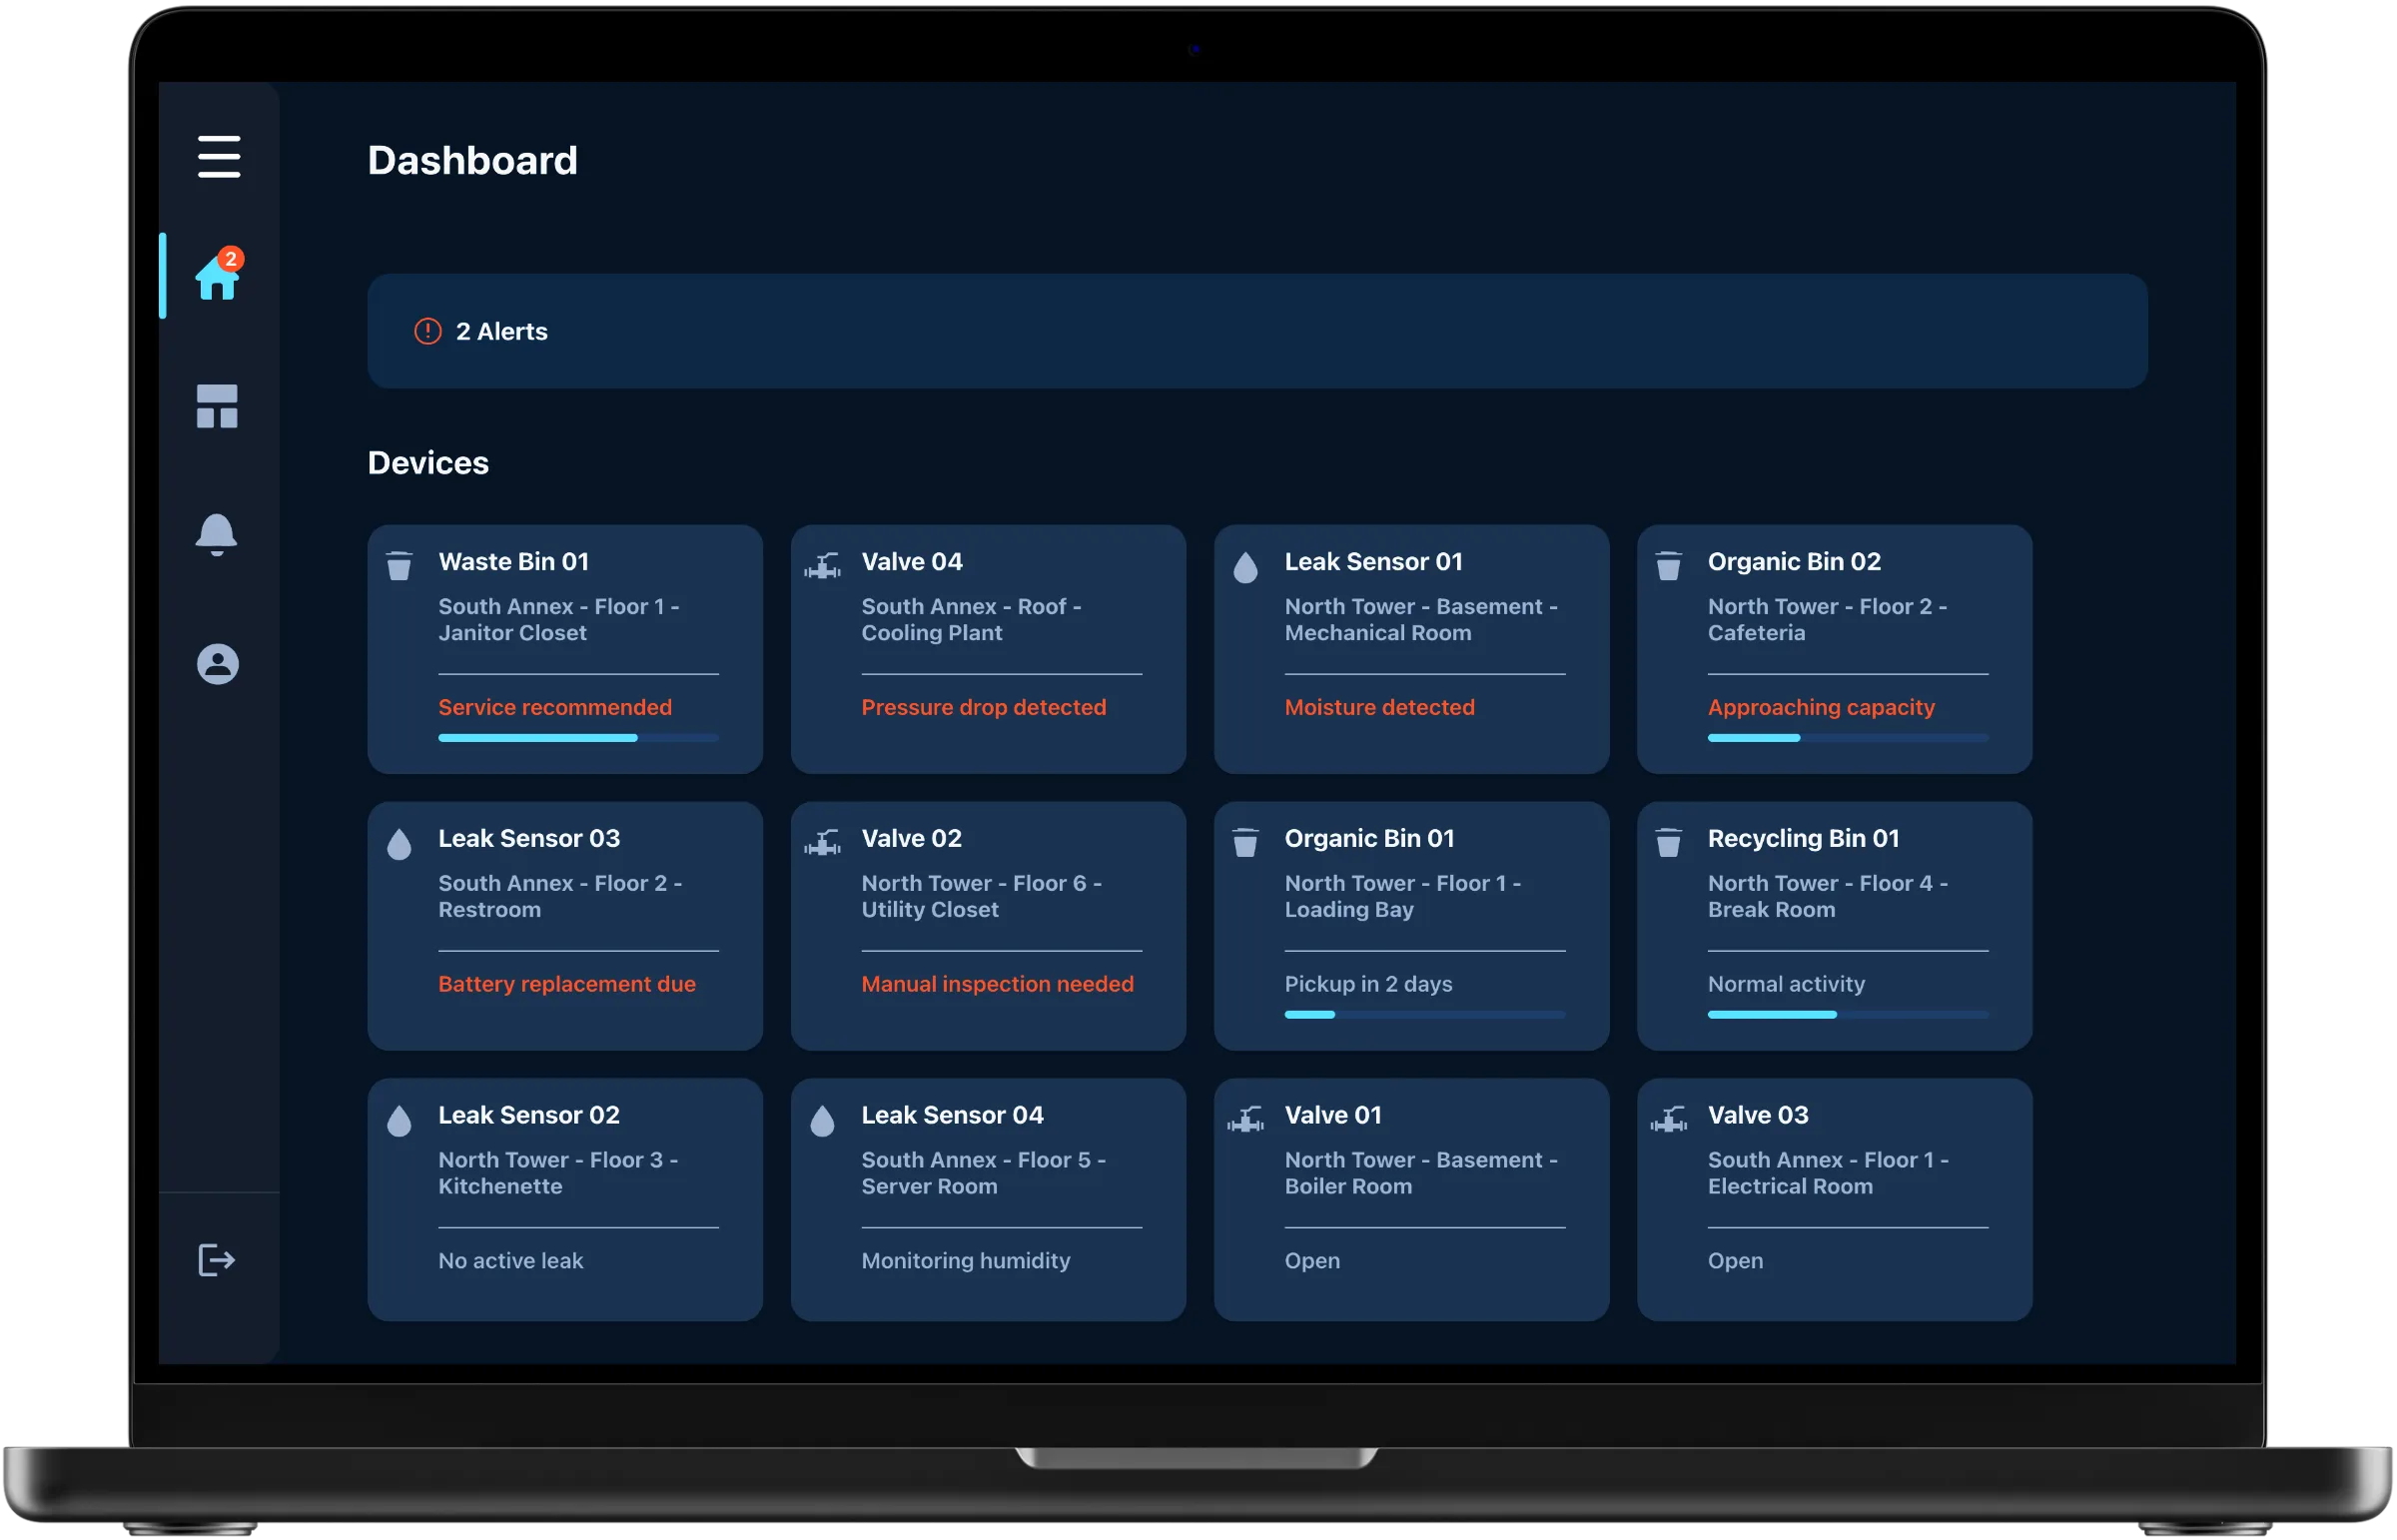Open the hamburger menu icon

(219, 157)
